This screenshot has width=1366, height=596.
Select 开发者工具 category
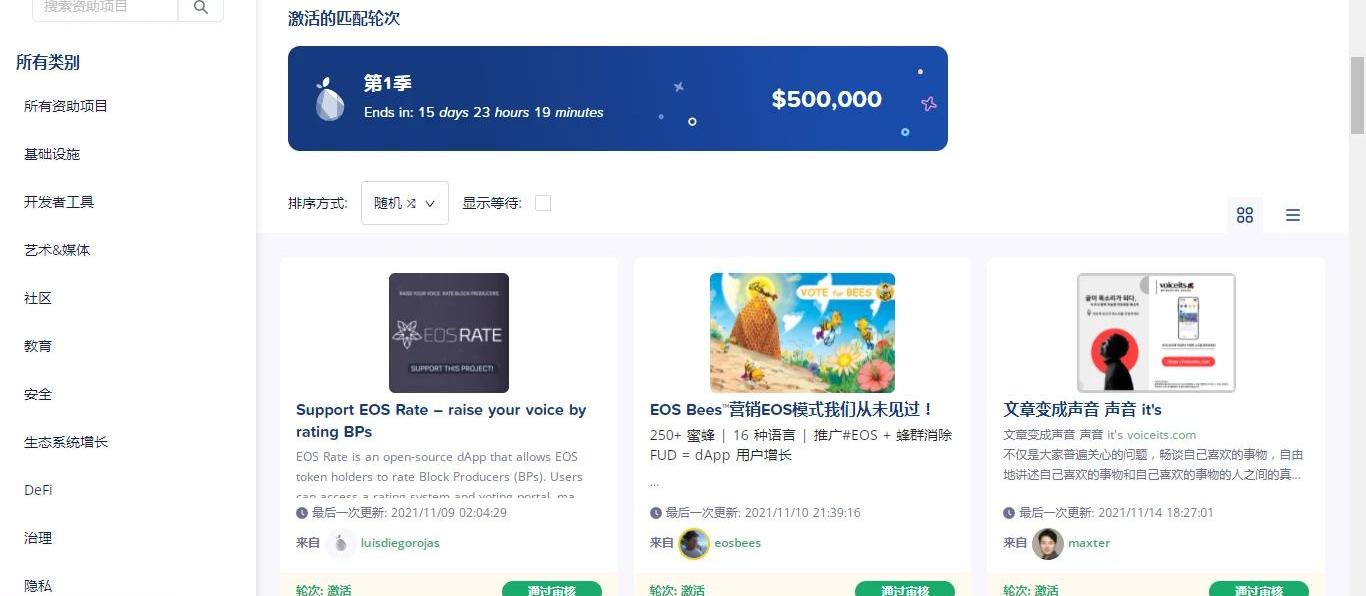[59, 202]
